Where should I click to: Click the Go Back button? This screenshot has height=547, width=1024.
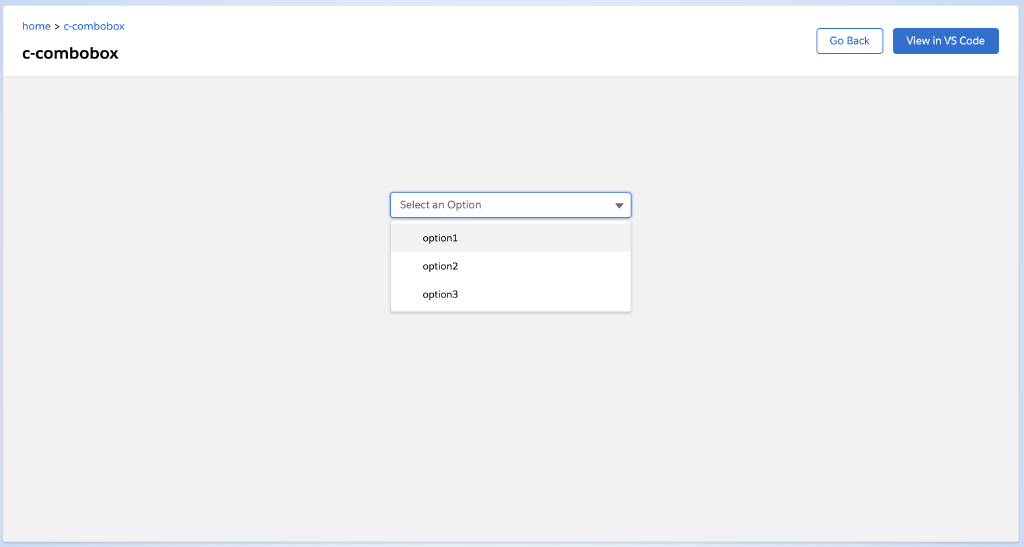pyautogui.click(x=849, y=41)
